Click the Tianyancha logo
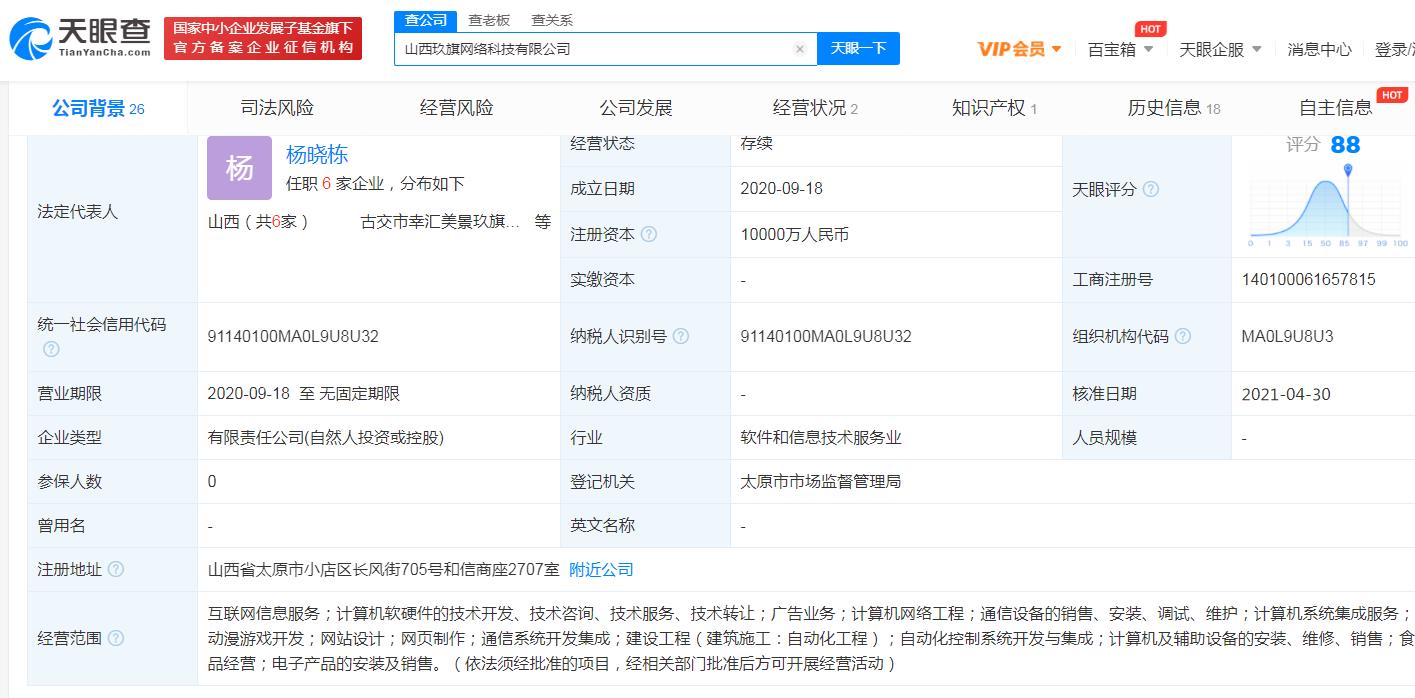Screen dimensions: 1415x698 80,40
